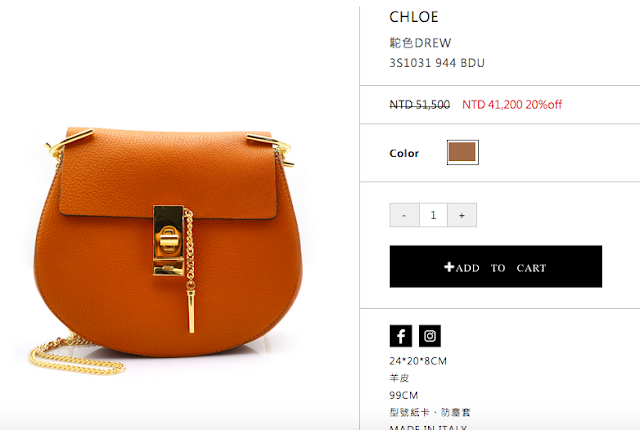Click the MADE IN ITALY text
The image size is (640, 430).
point(428,427)
